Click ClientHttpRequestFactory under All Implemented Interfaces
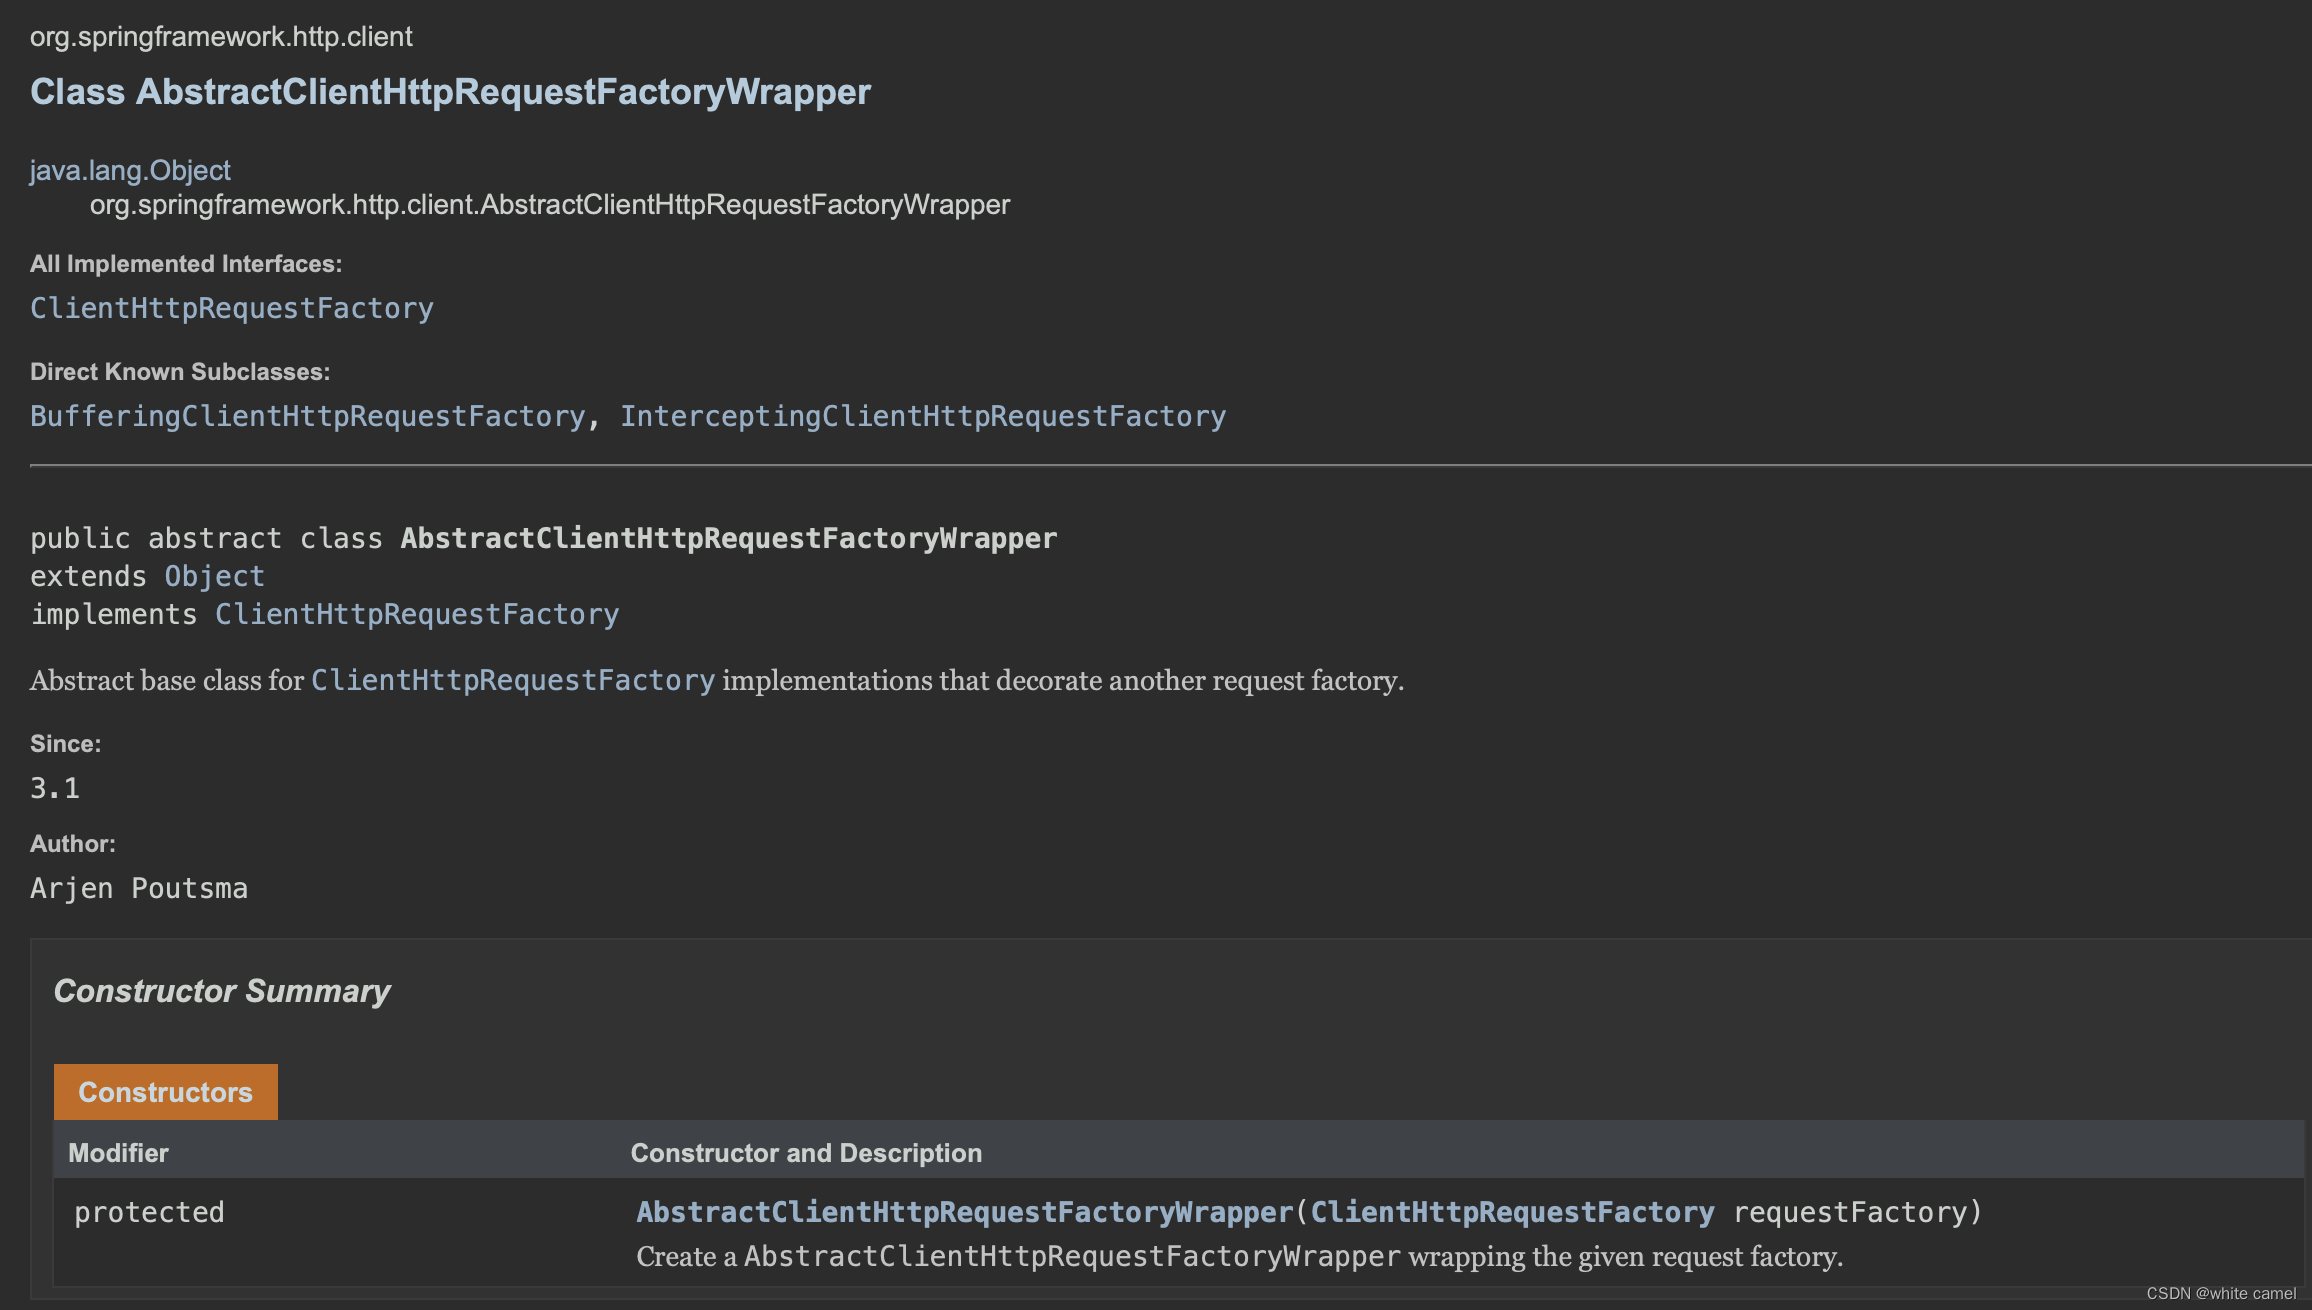This screenshot has width=2312, height=1310. (231, 308)
